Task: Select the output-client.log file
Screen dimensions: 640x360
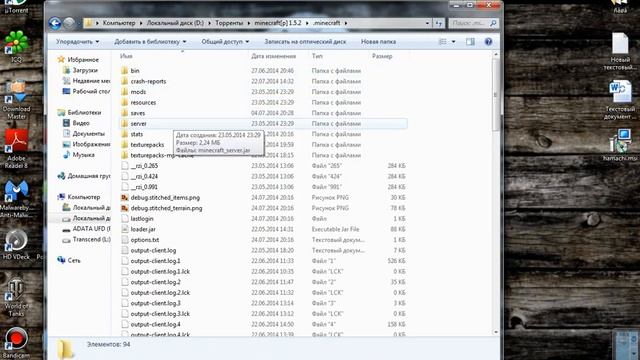Action: click(x=153, y=251)
